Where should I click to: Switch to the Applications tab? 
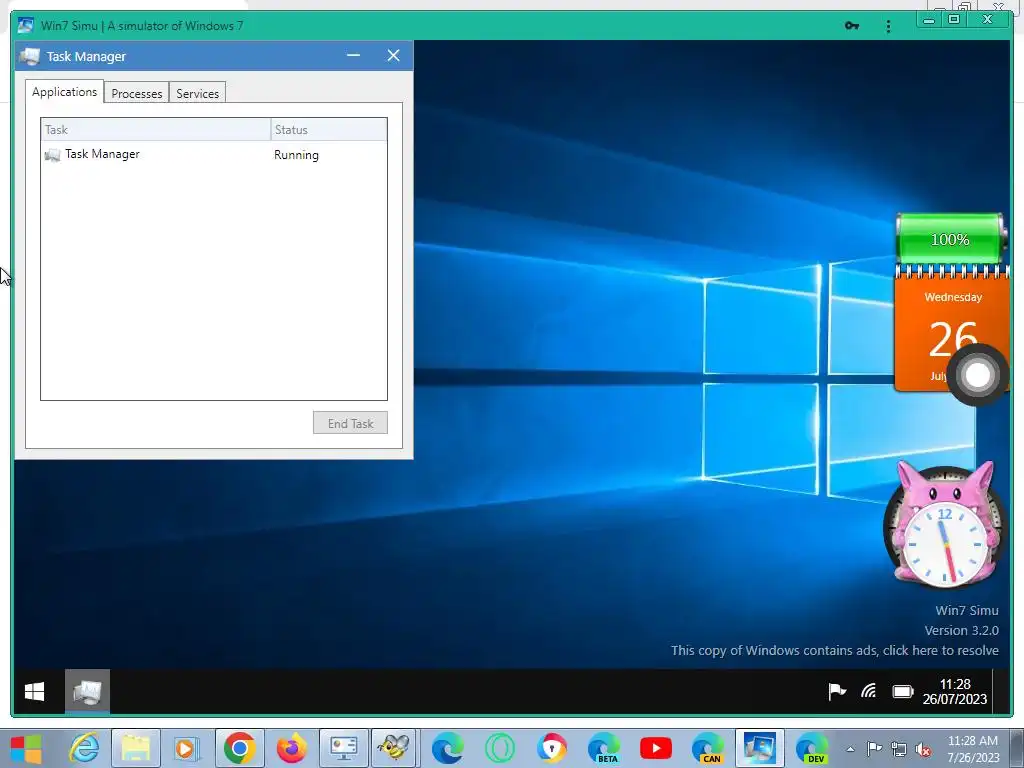point(64,92)
